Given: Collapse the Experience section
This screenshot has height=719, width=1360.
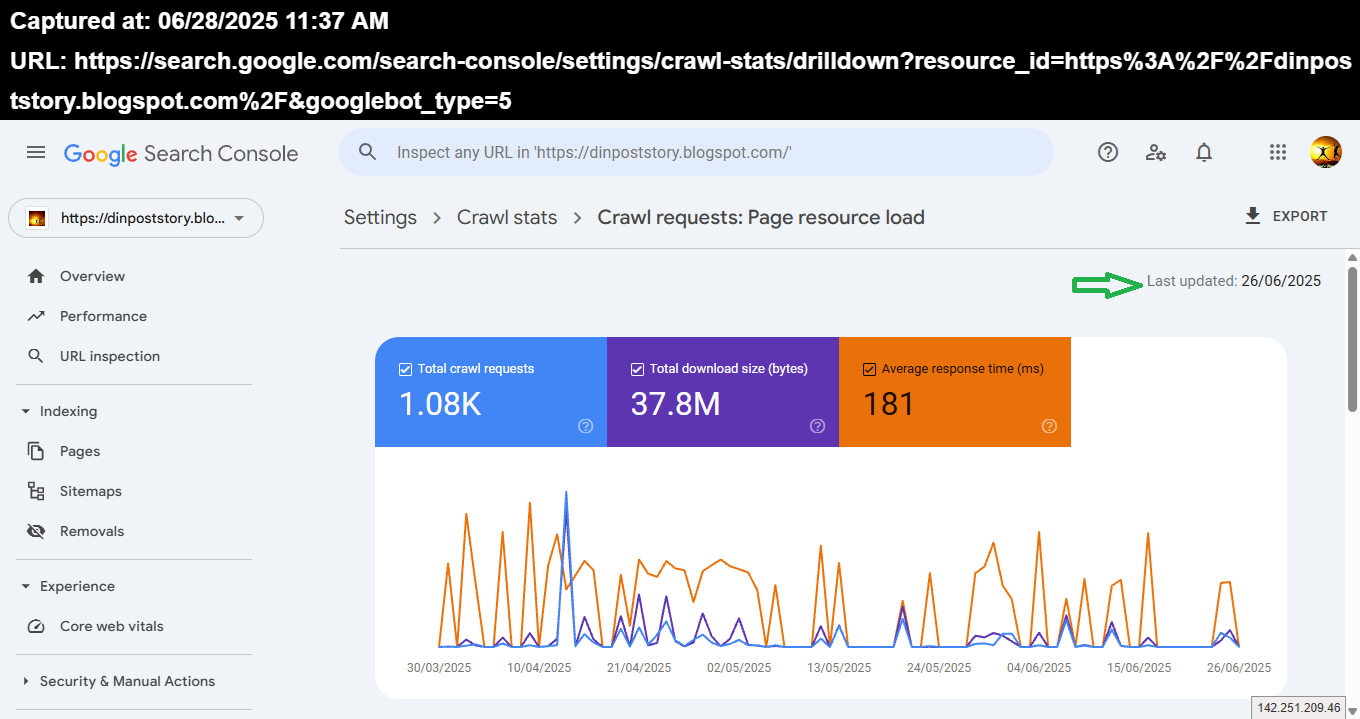Looking at the screenshot, I should (x=26, y=586).
